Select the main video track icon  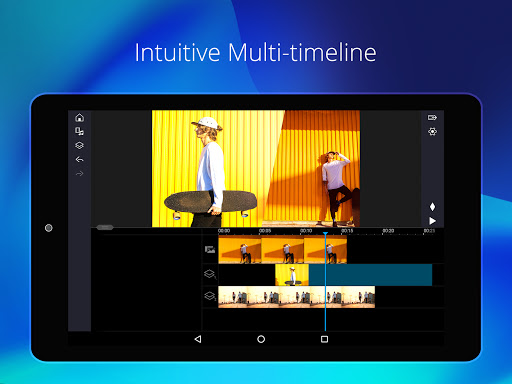pos(210,249)
